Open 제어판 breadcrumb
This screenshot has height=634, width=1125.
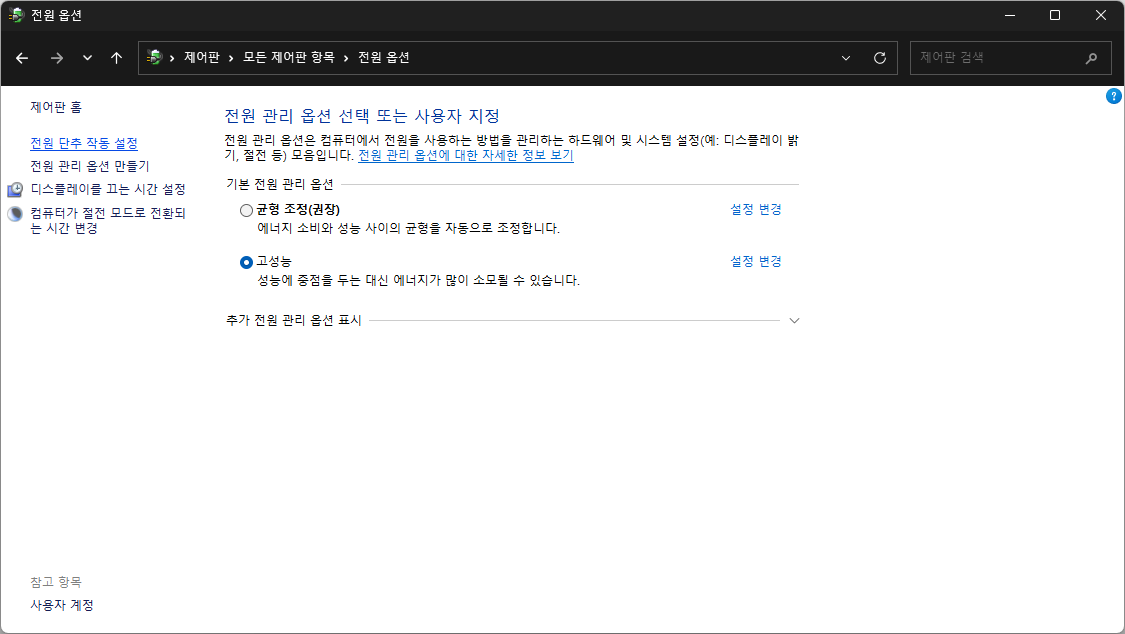[202, 57]
